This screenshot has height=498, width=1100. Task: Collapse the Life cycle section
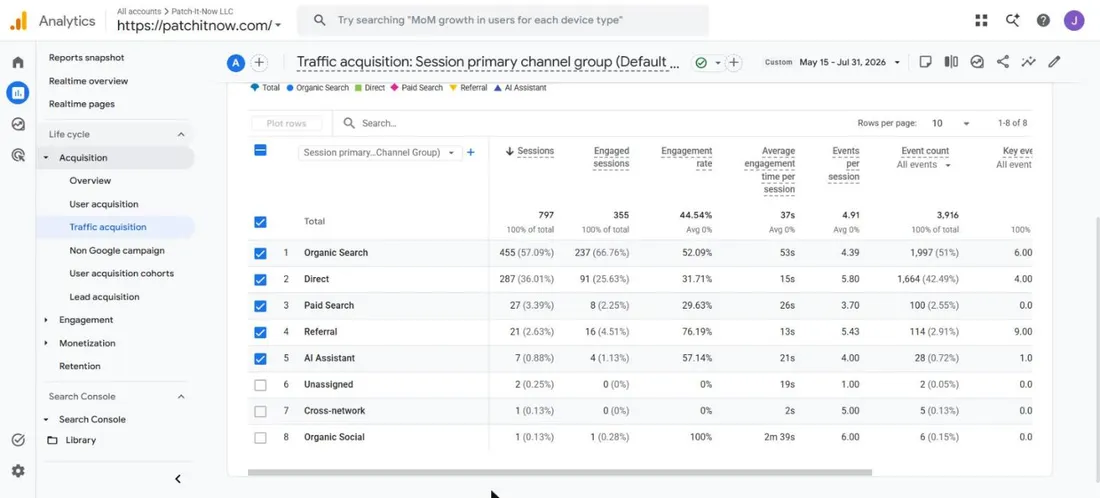coord(181,135)
